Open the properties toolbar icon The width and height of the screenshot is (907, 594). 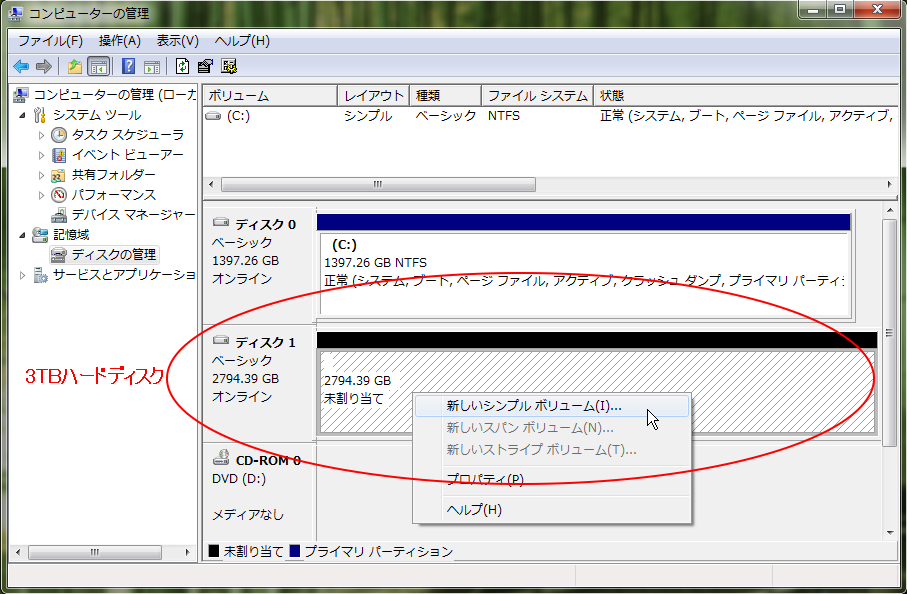[x=205, y=67]
